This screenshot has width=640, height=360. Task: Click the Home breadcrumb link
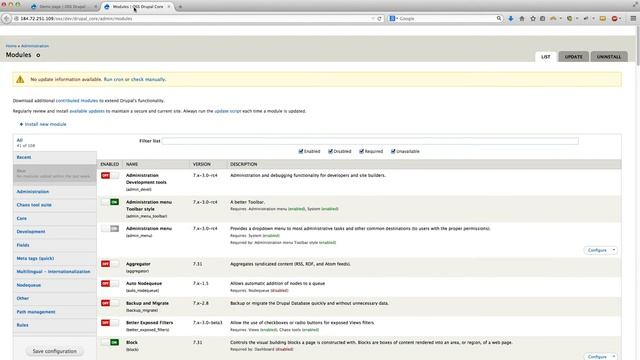[x=11, y=46]
